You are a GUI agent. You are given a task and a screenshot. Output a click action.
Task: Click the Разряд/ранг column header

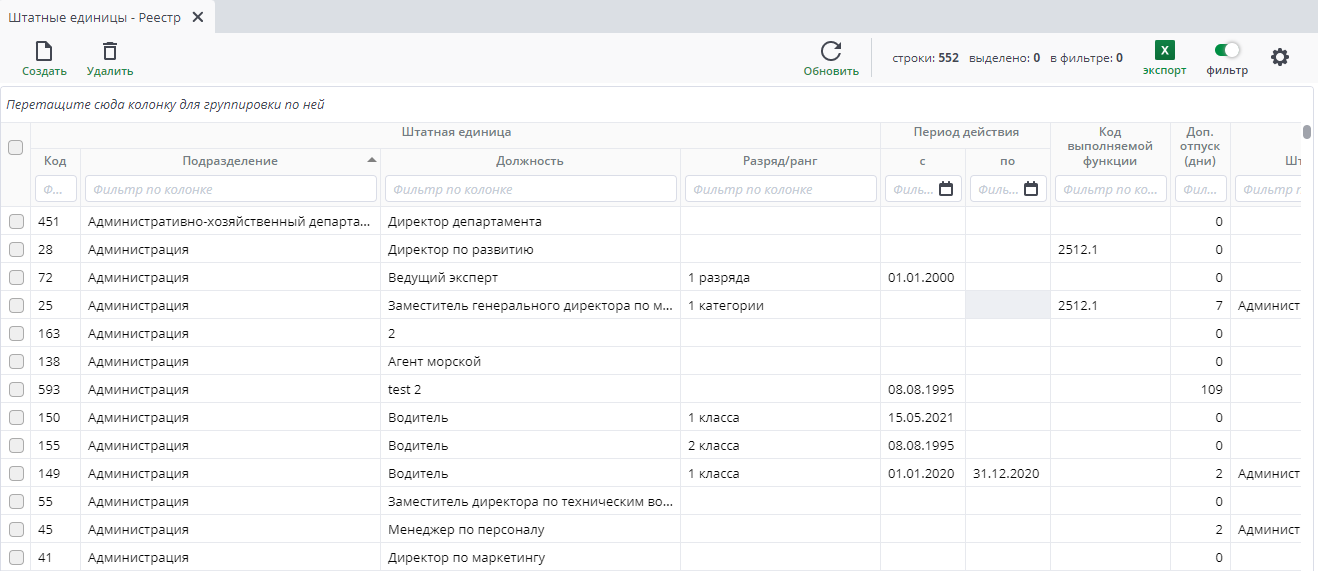click(780, 161)
